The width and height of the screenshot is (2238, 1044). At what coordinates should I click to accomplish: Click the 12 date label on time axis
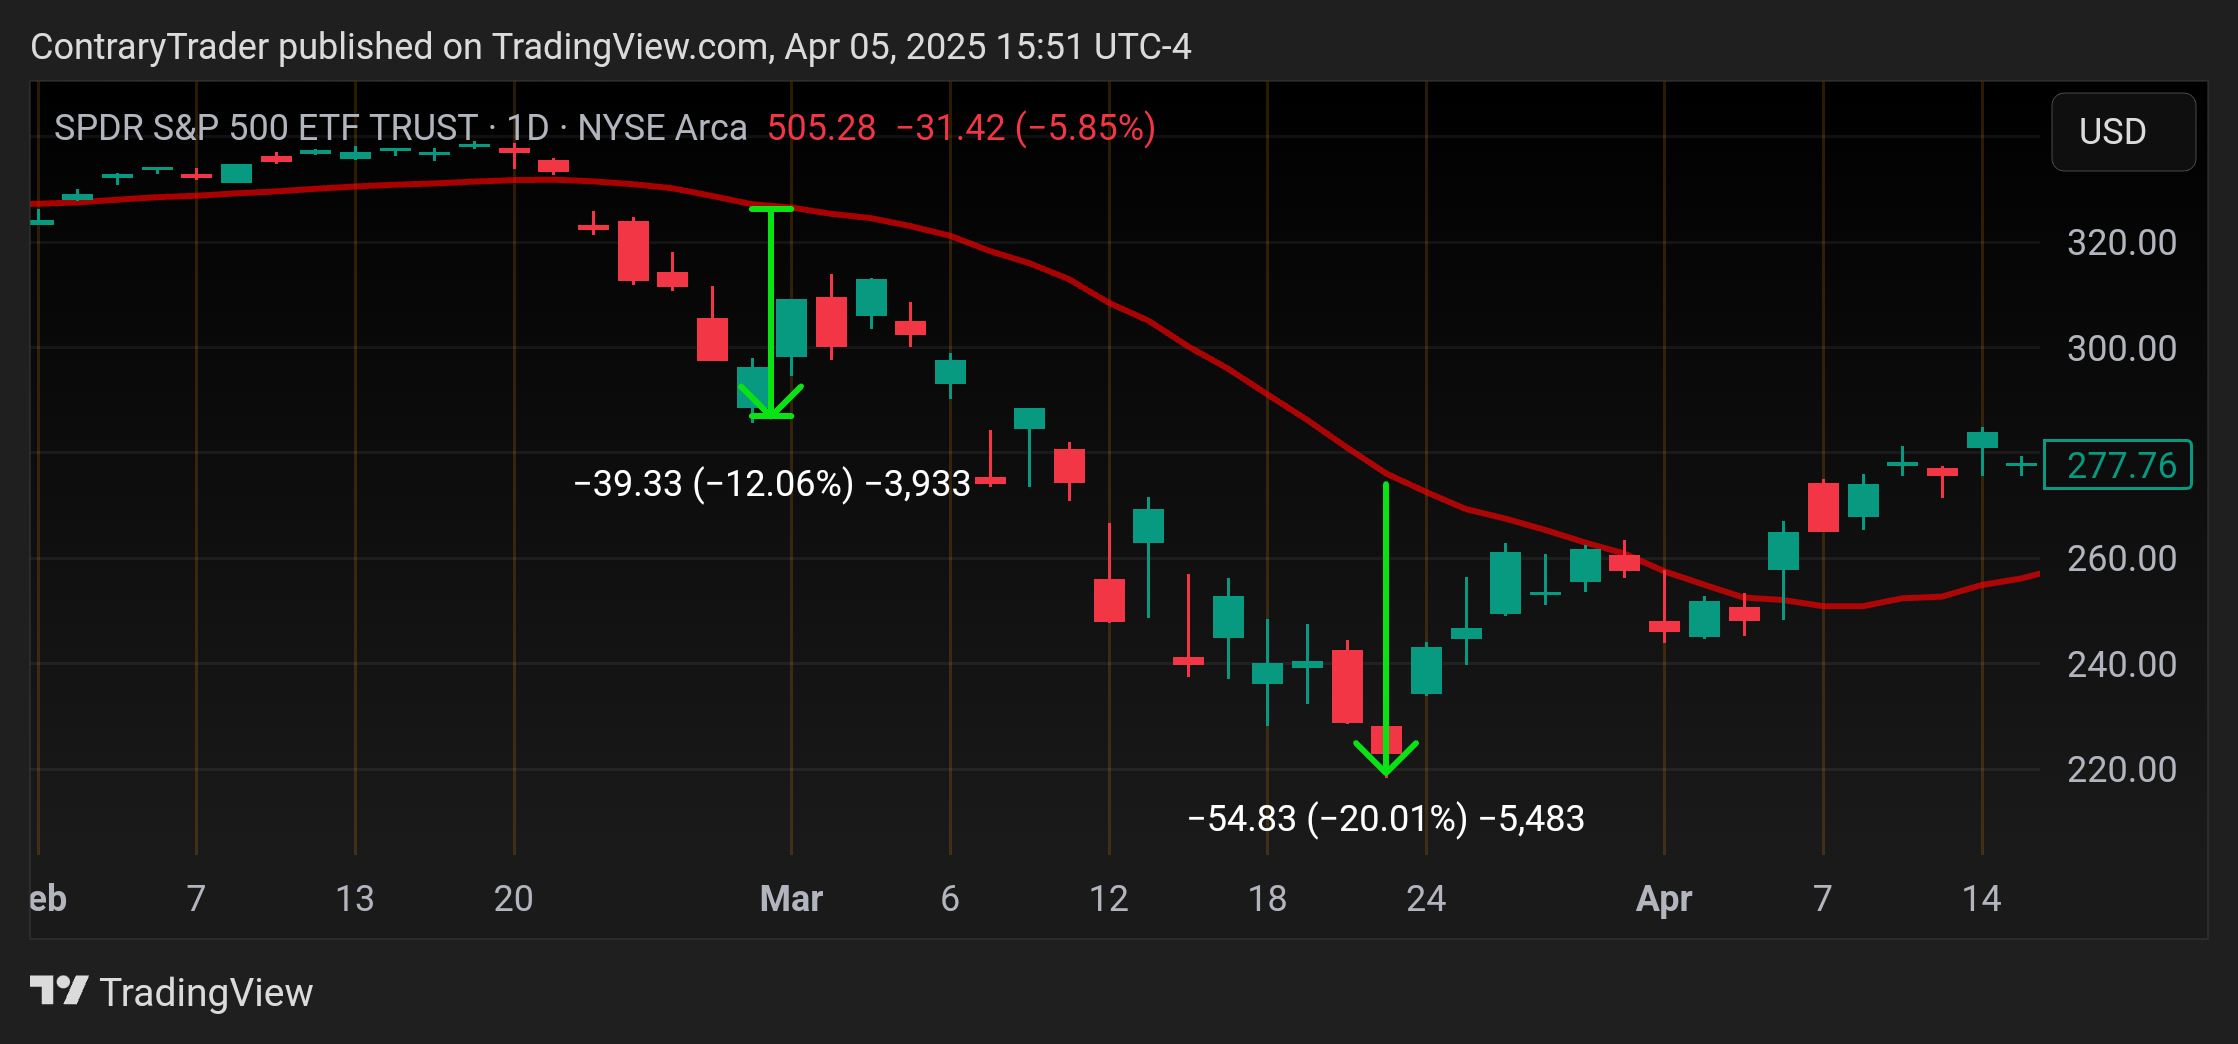tap(1109, 899)
